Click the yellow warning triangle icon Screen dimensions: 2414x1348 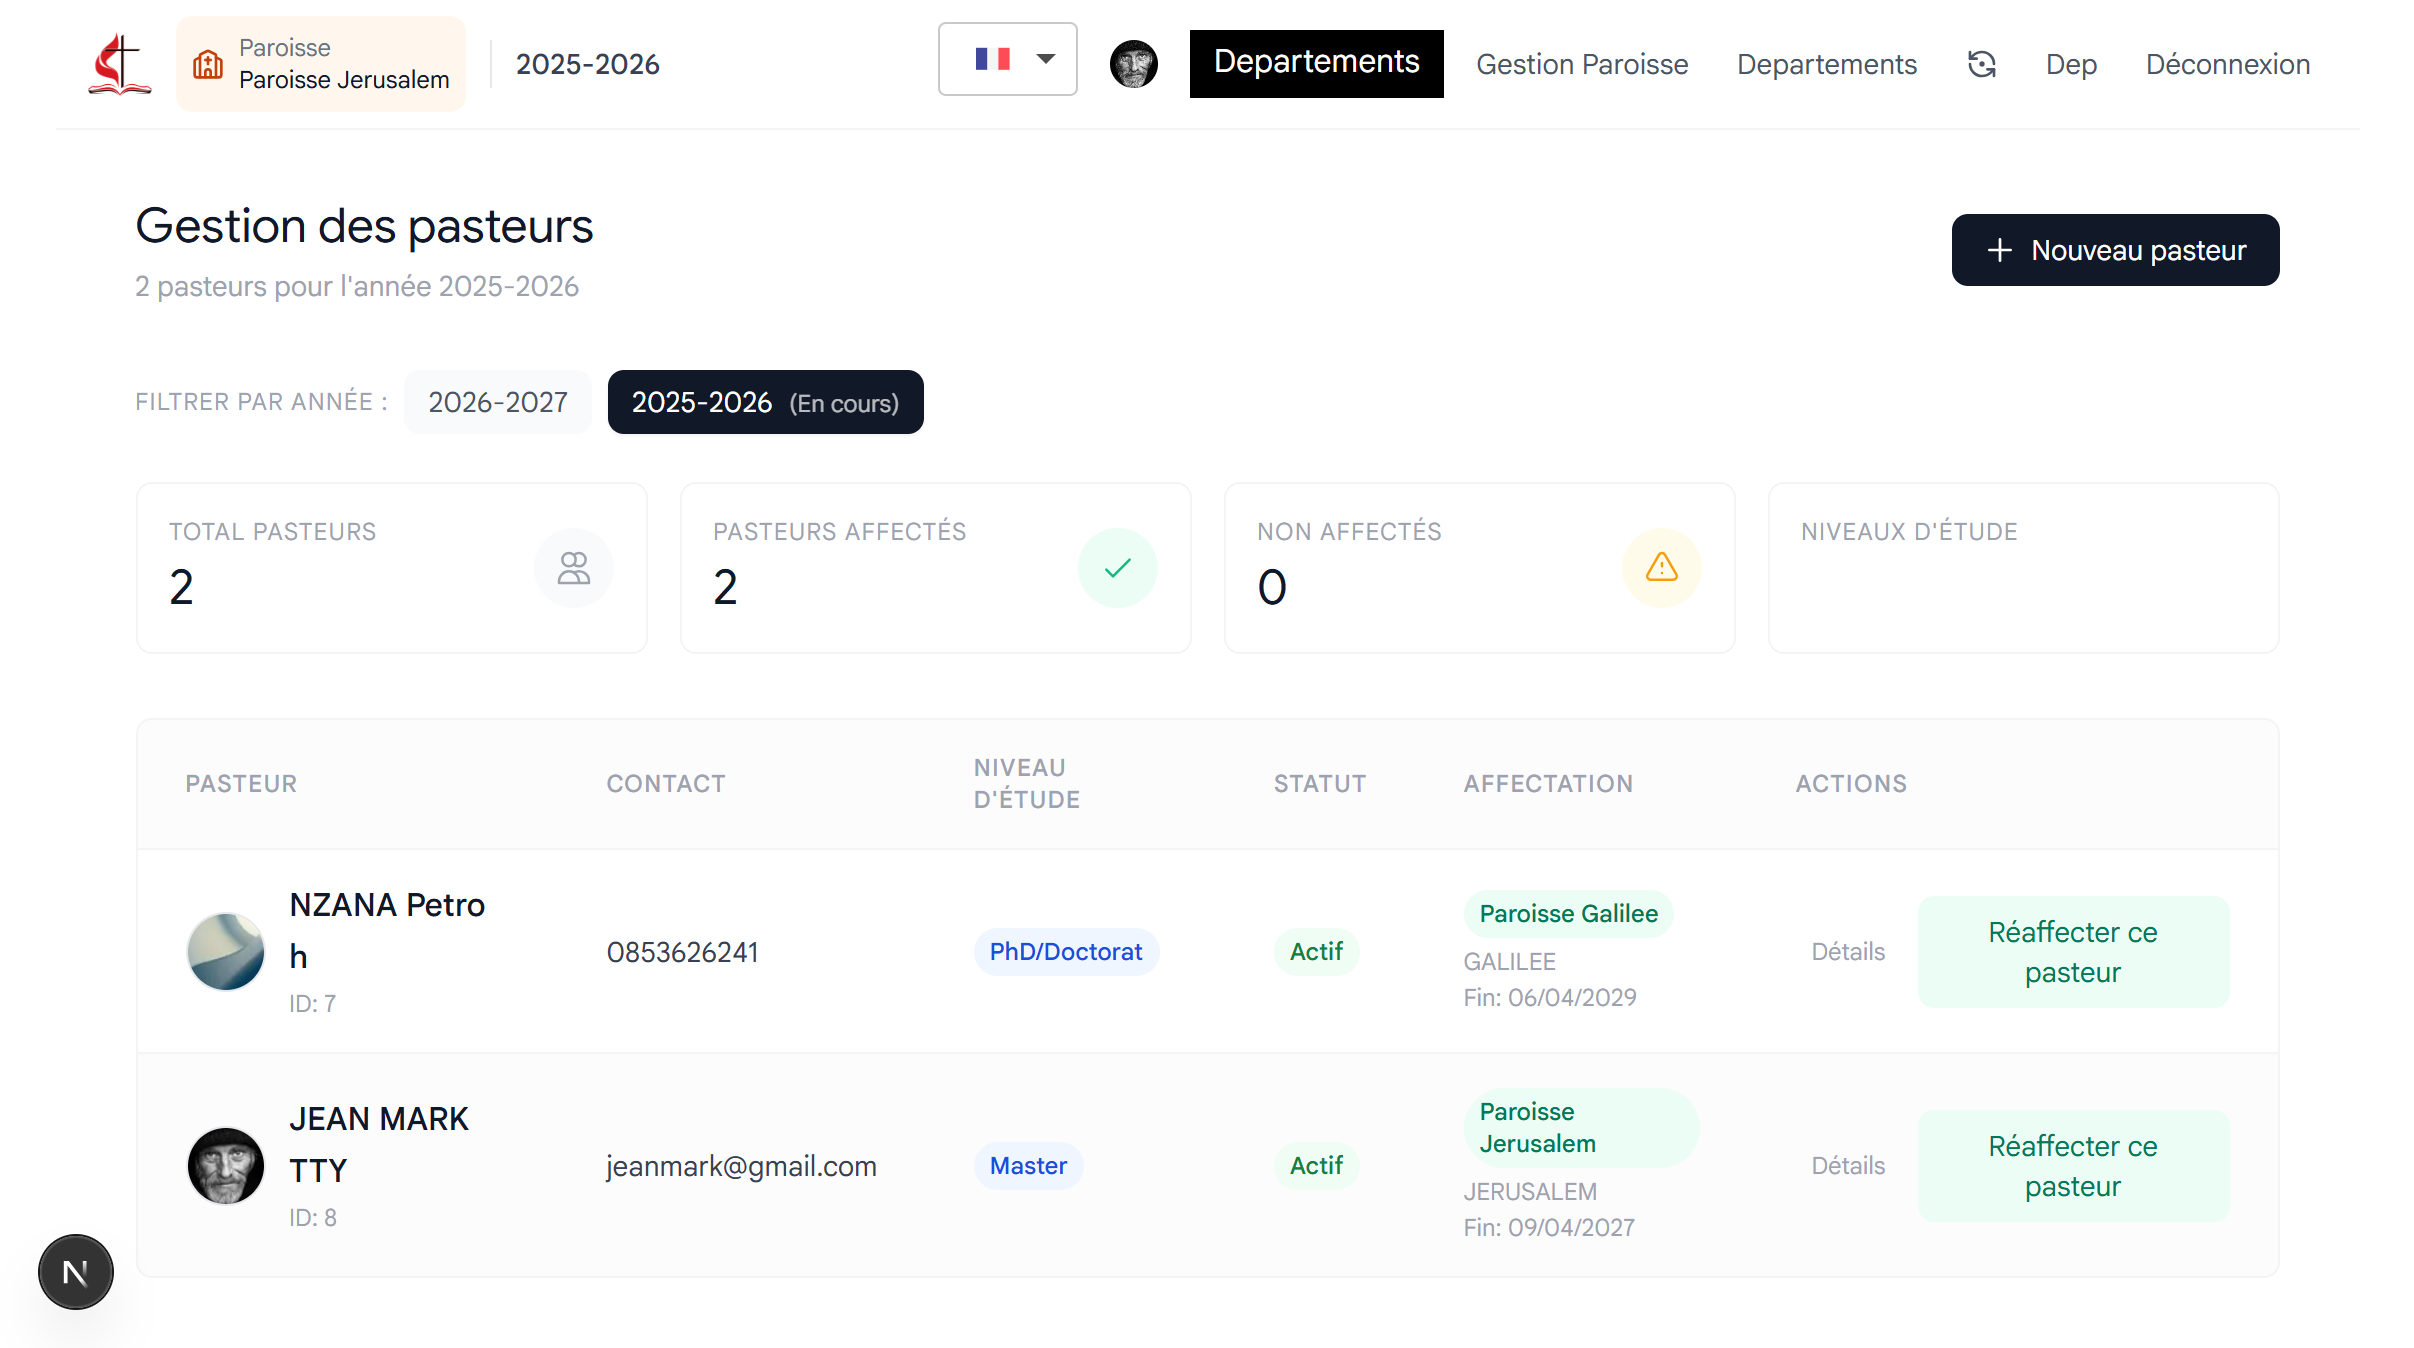(x=1661, y=568)
